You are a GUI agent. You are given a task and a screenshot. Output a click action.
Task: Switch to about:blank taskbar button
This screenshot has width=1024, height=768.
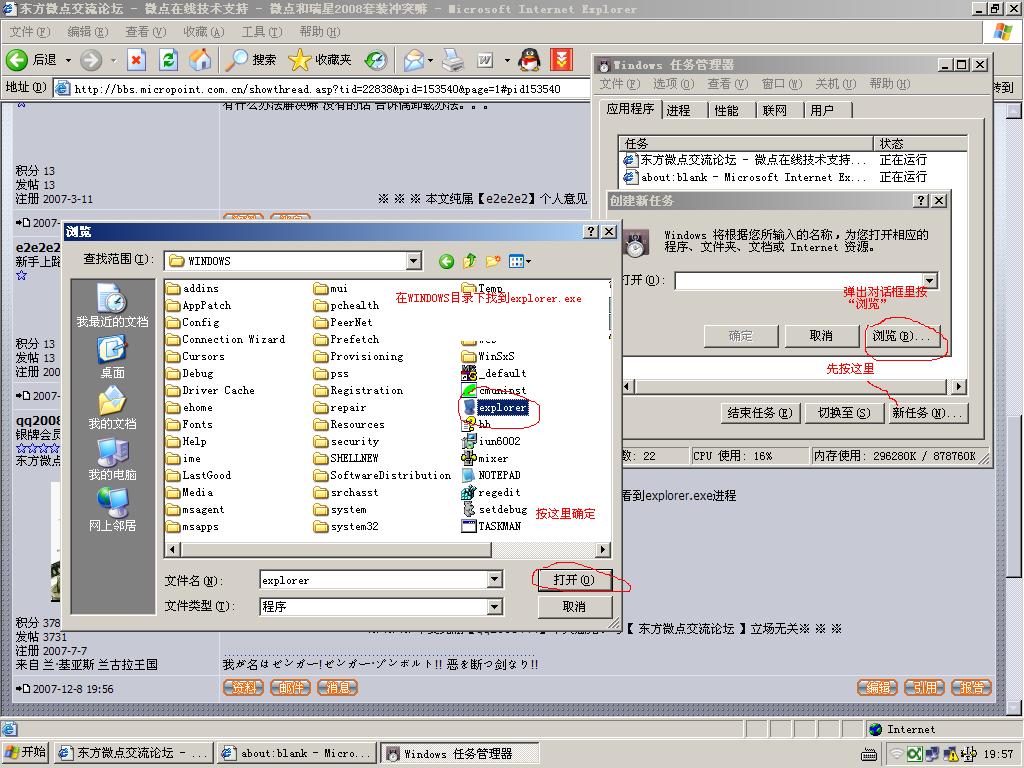point(297,754)
